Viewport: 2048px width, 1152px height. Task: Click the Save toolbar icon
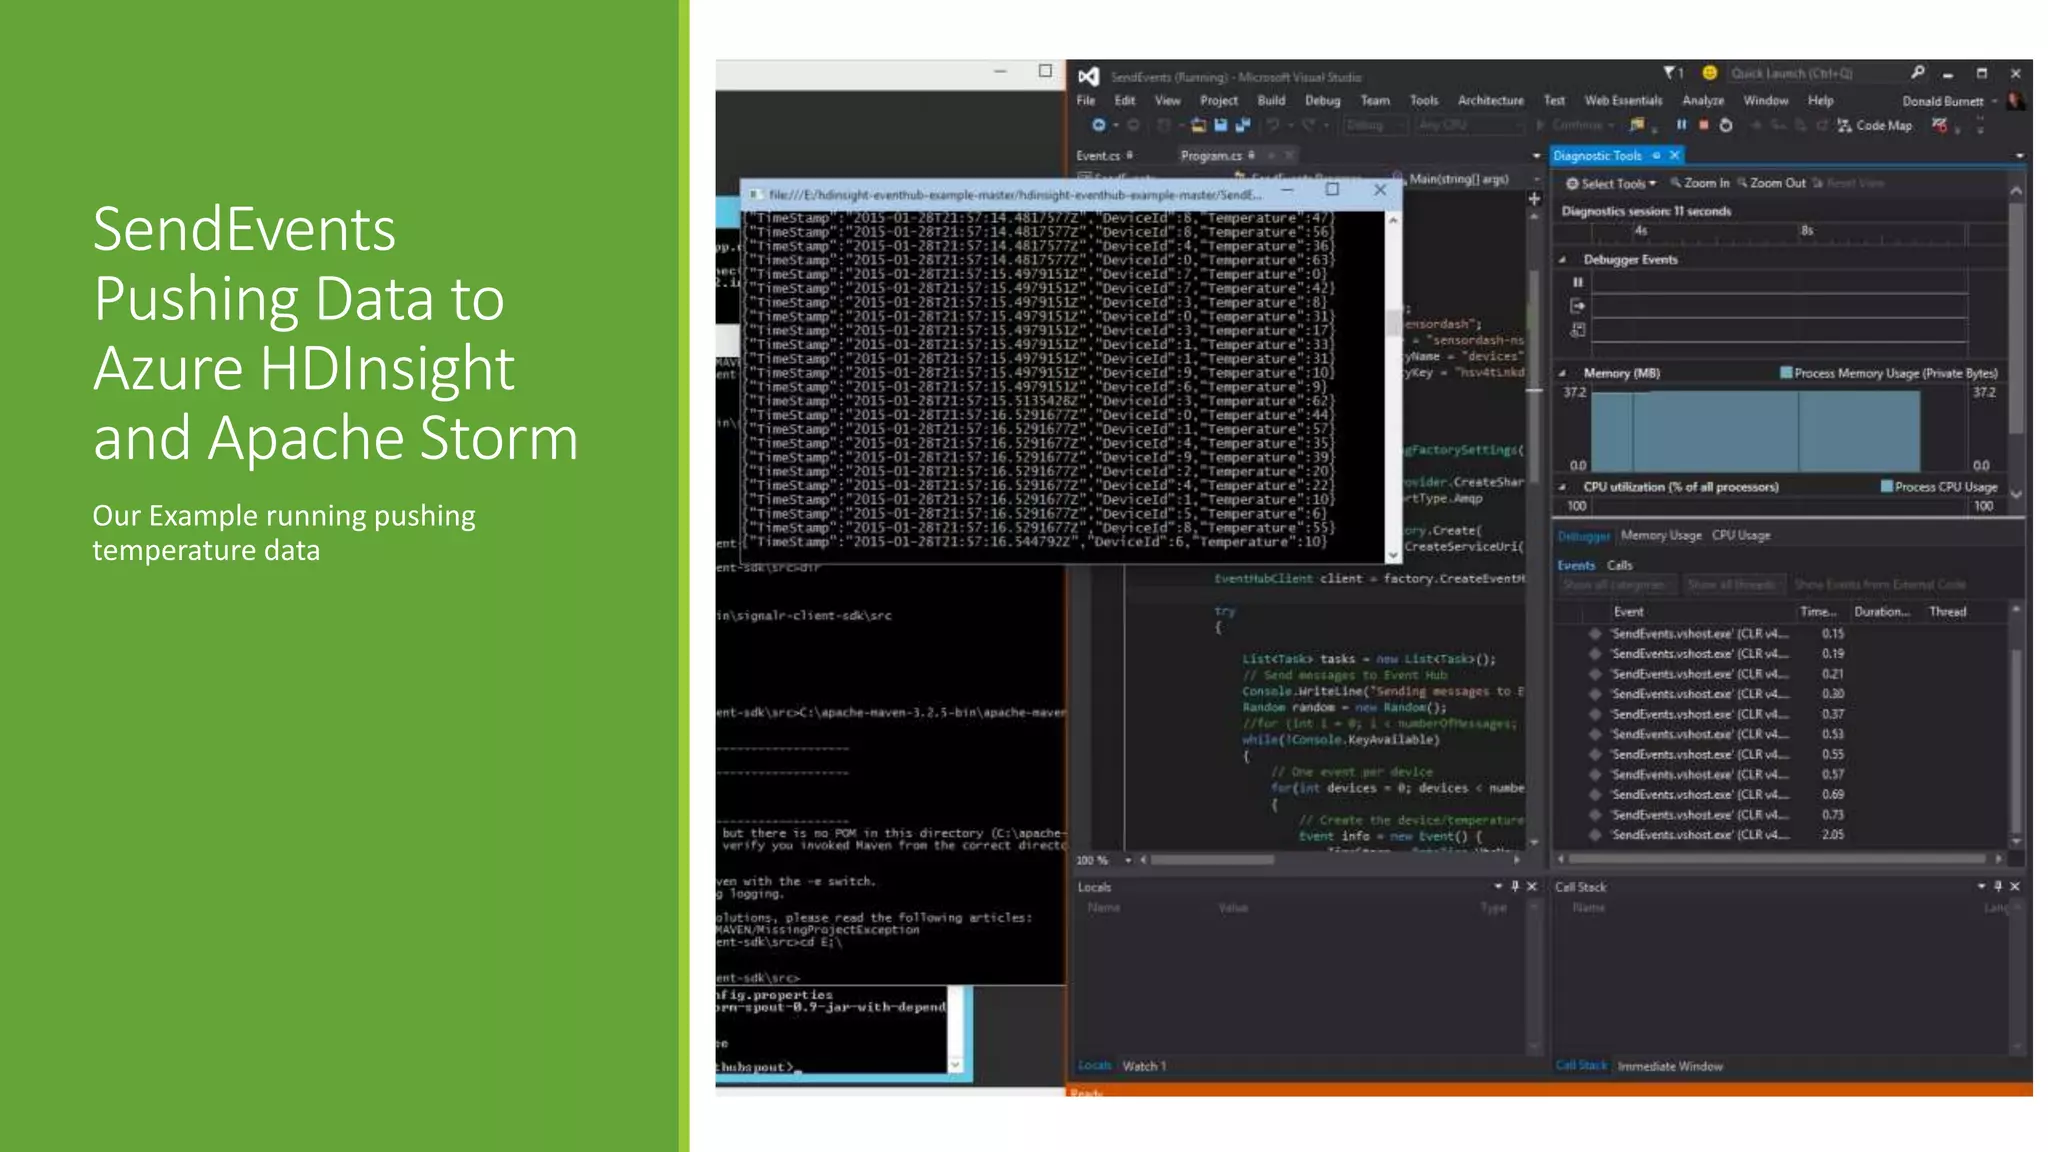[1220, 125]
